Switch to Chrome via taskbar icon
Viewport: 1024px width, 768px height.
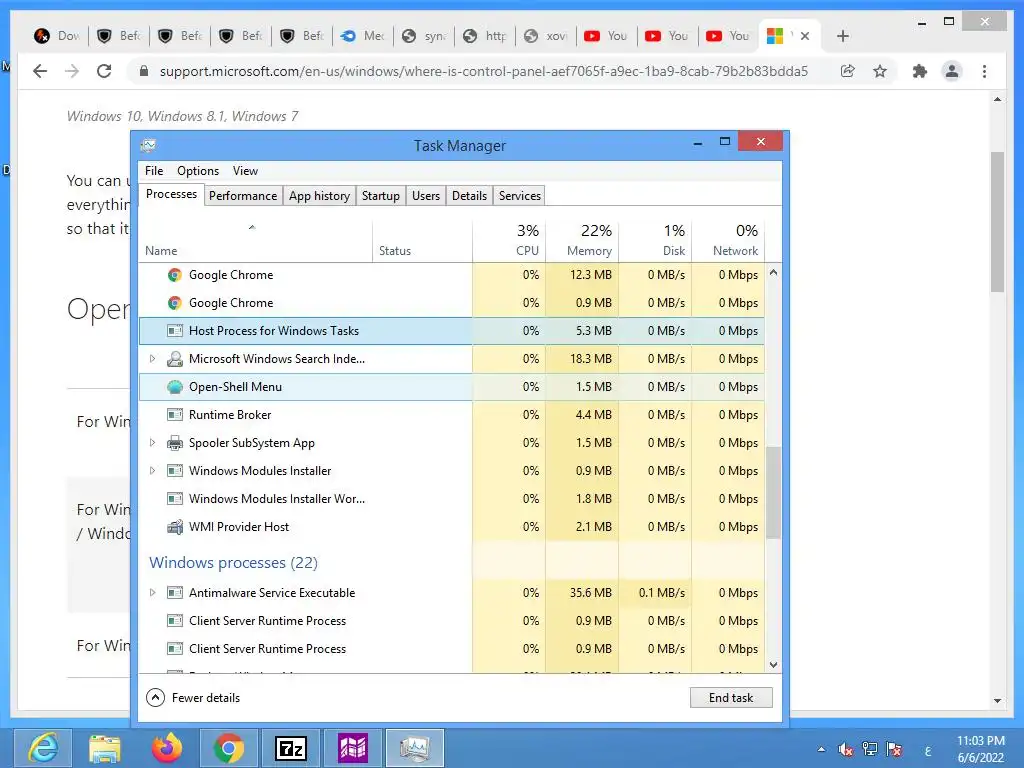point(228,748)
